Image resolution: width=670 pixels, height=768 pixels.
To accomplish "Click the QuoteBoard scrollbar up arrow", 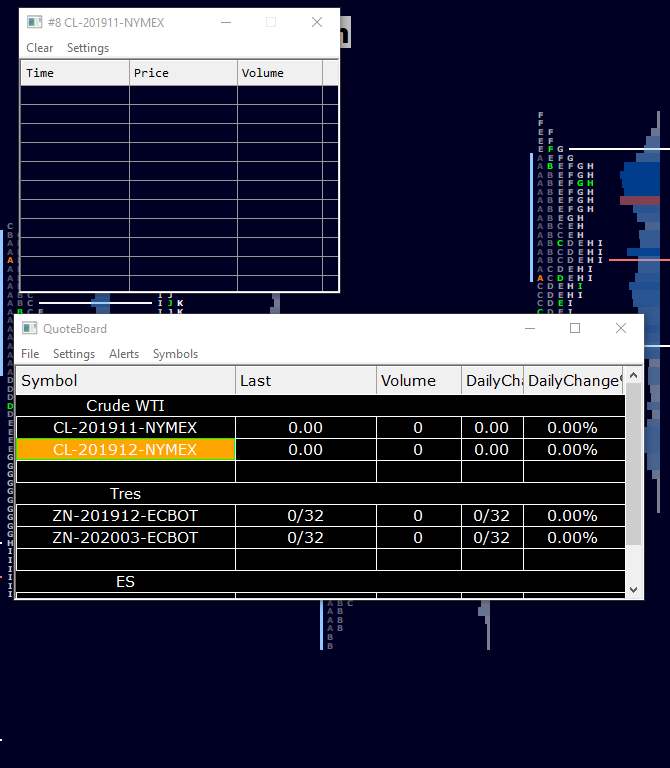I will [x=633, y=376].
